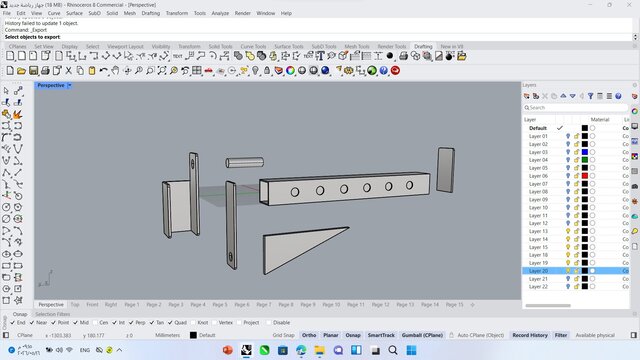
Task: Click the light bulb Hide objects icon
Action: point(256,71)
